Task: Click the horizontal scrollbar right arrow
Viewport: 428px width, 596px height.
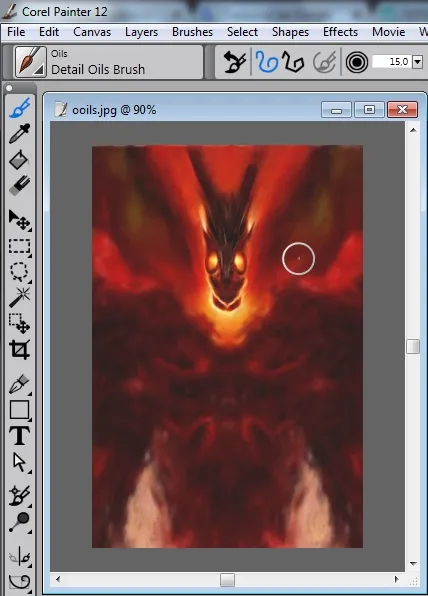Action: 396,579
